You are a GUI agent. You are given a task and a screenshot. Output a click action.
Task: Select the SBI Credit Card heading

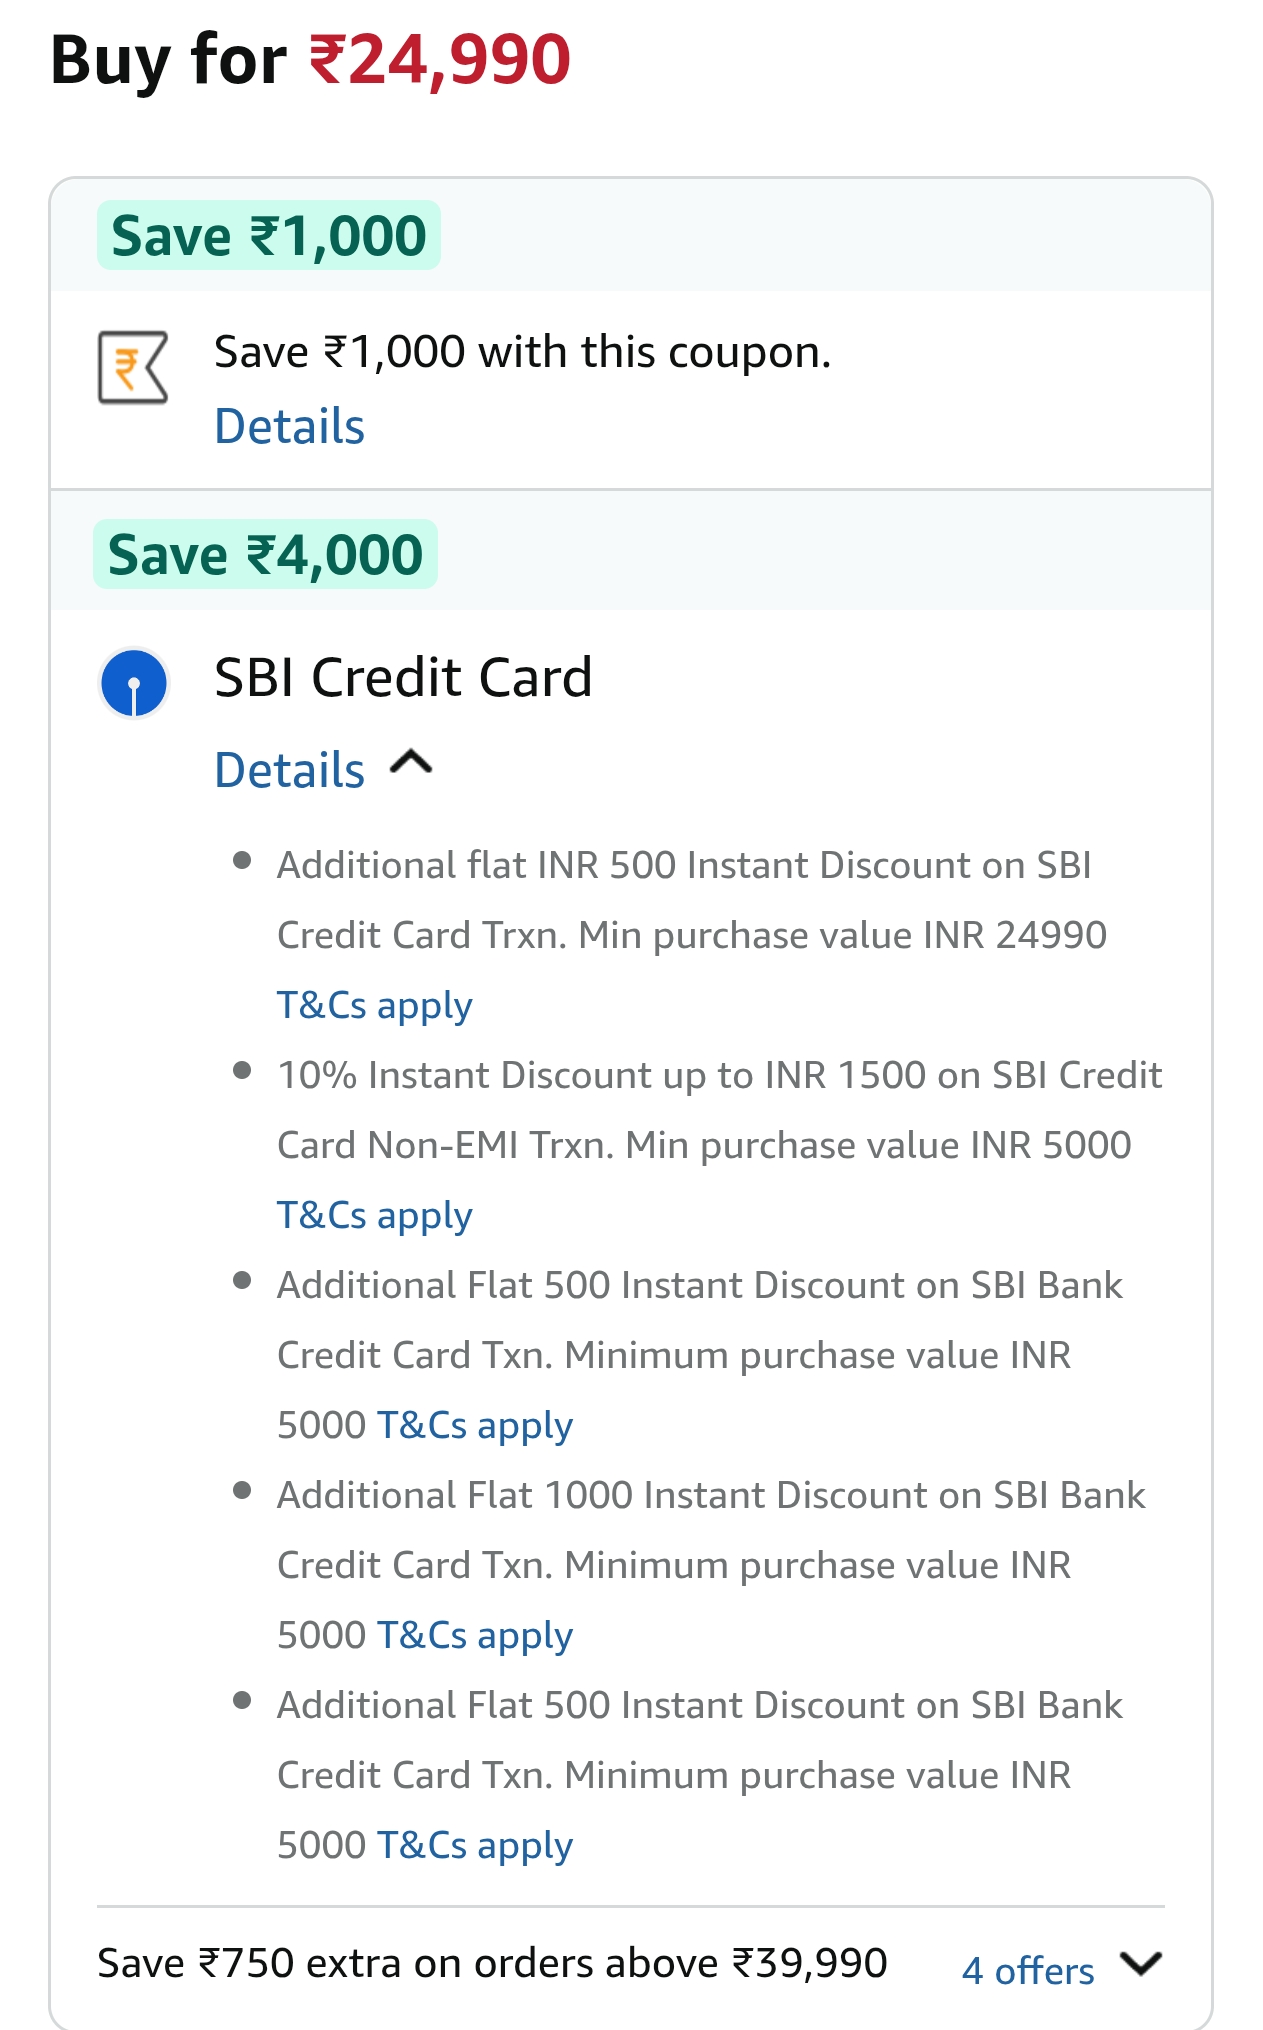click(x=403, y=678)
